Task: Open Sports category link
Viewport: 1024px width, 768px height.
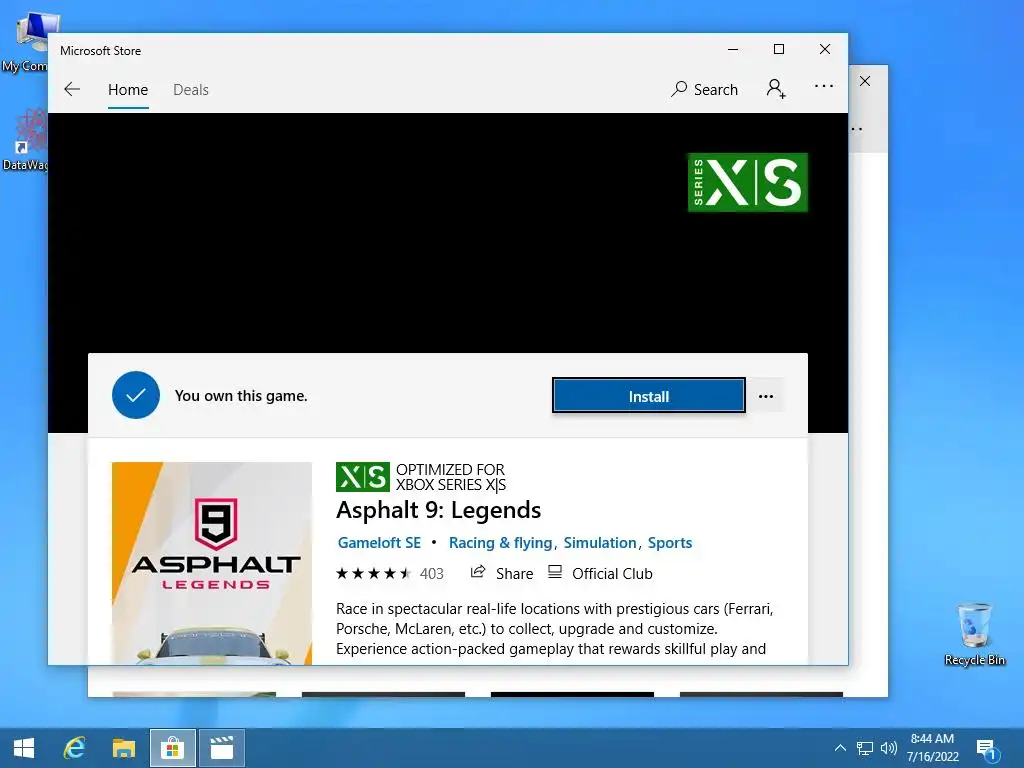Action: tap(669, 543)
